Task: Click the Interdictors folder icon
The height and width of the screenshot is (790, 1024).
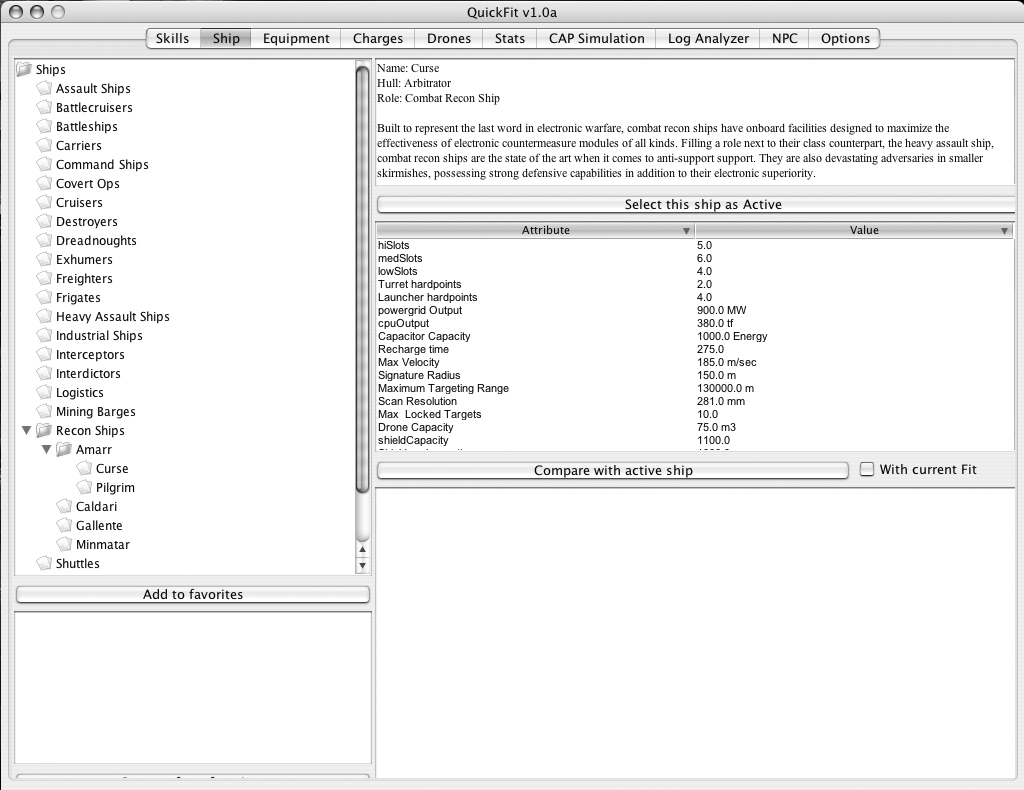Action: coord(44,373)
